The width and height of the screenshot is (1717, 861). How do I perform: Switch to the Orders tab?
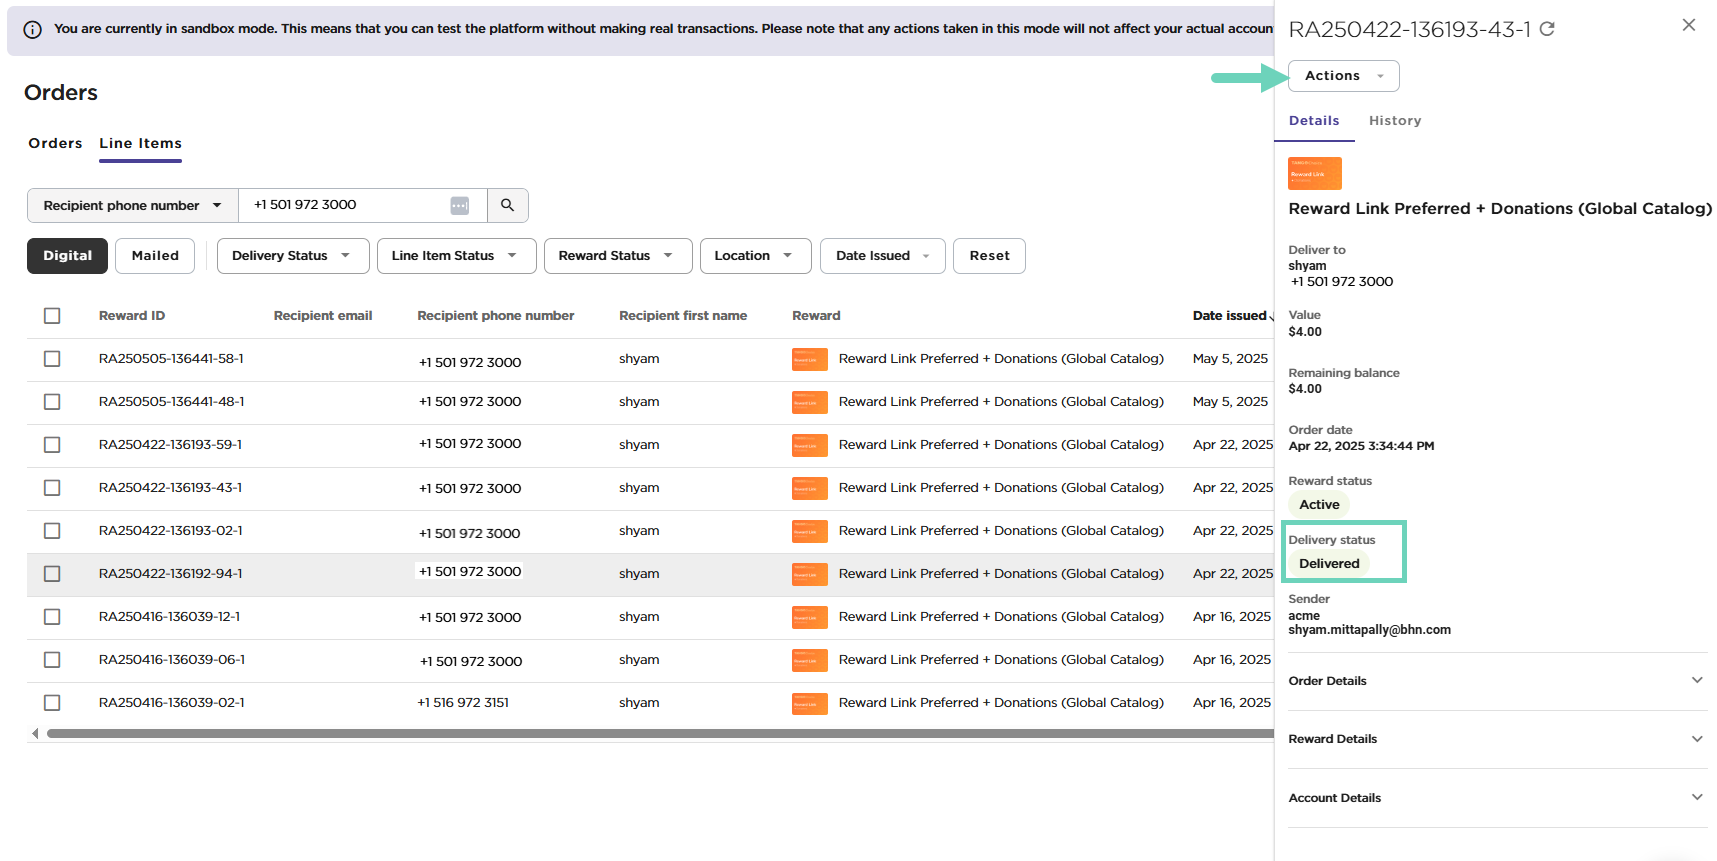click(55, 143)
